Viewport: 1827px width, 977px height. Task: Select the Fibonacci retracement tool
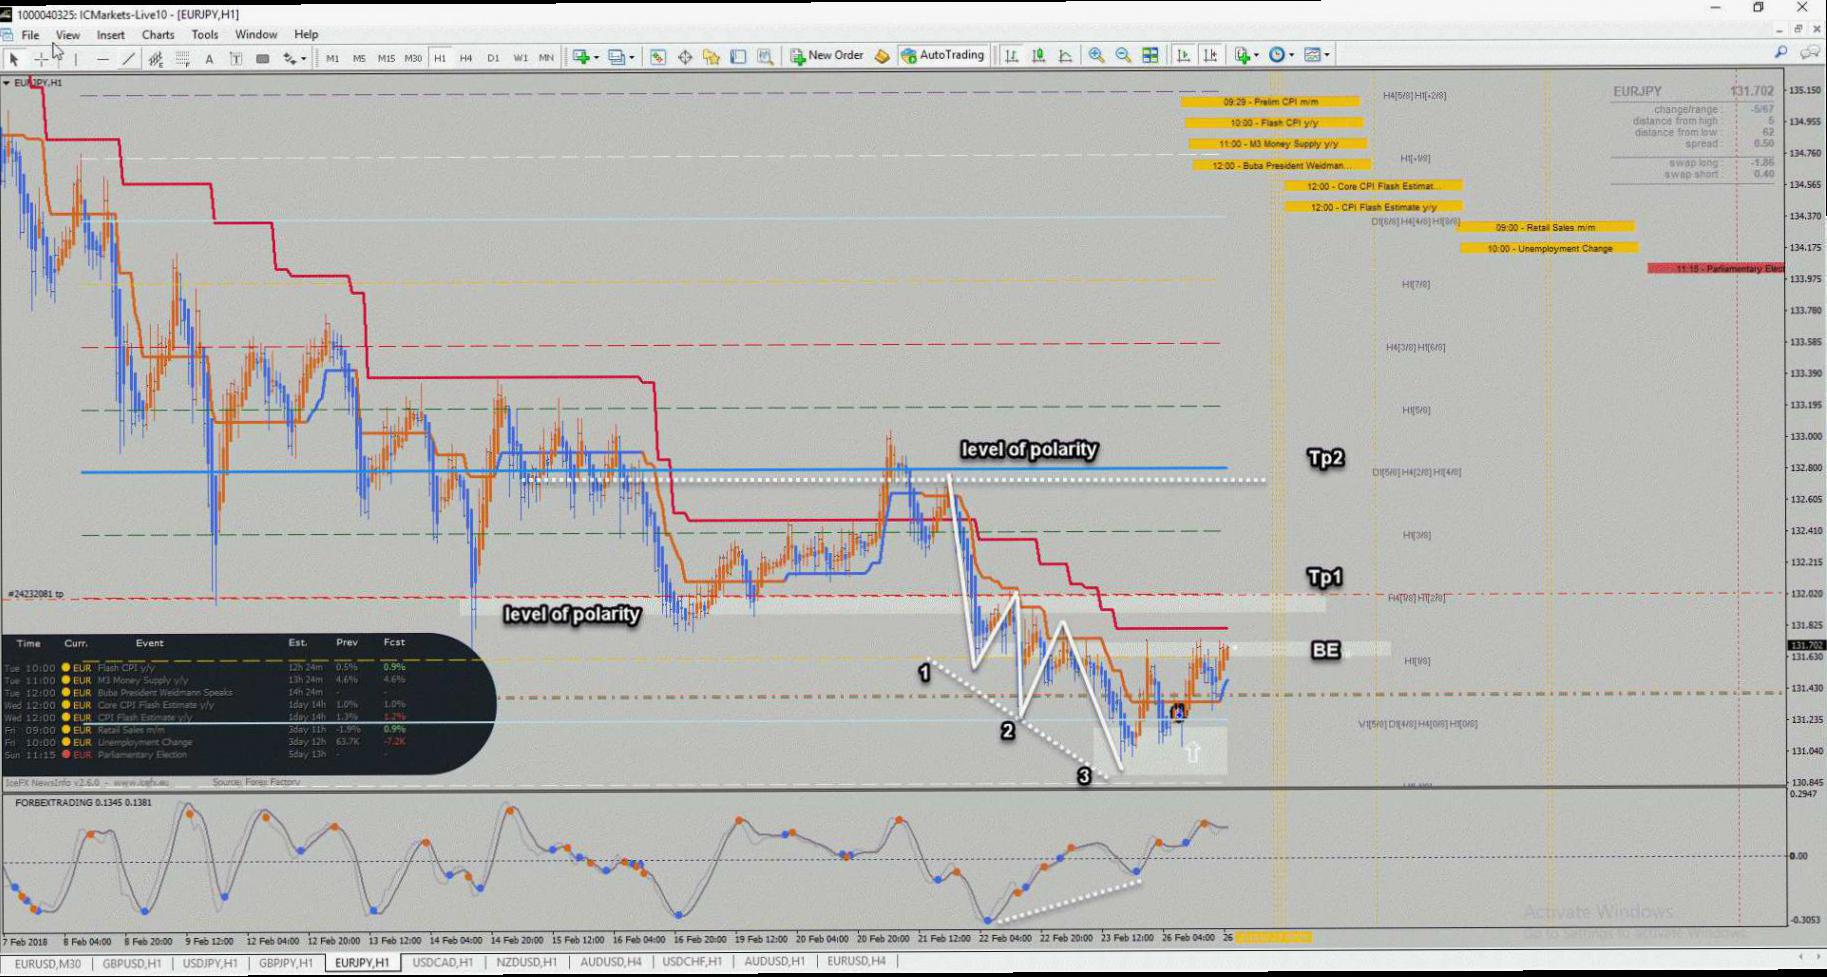183,59
